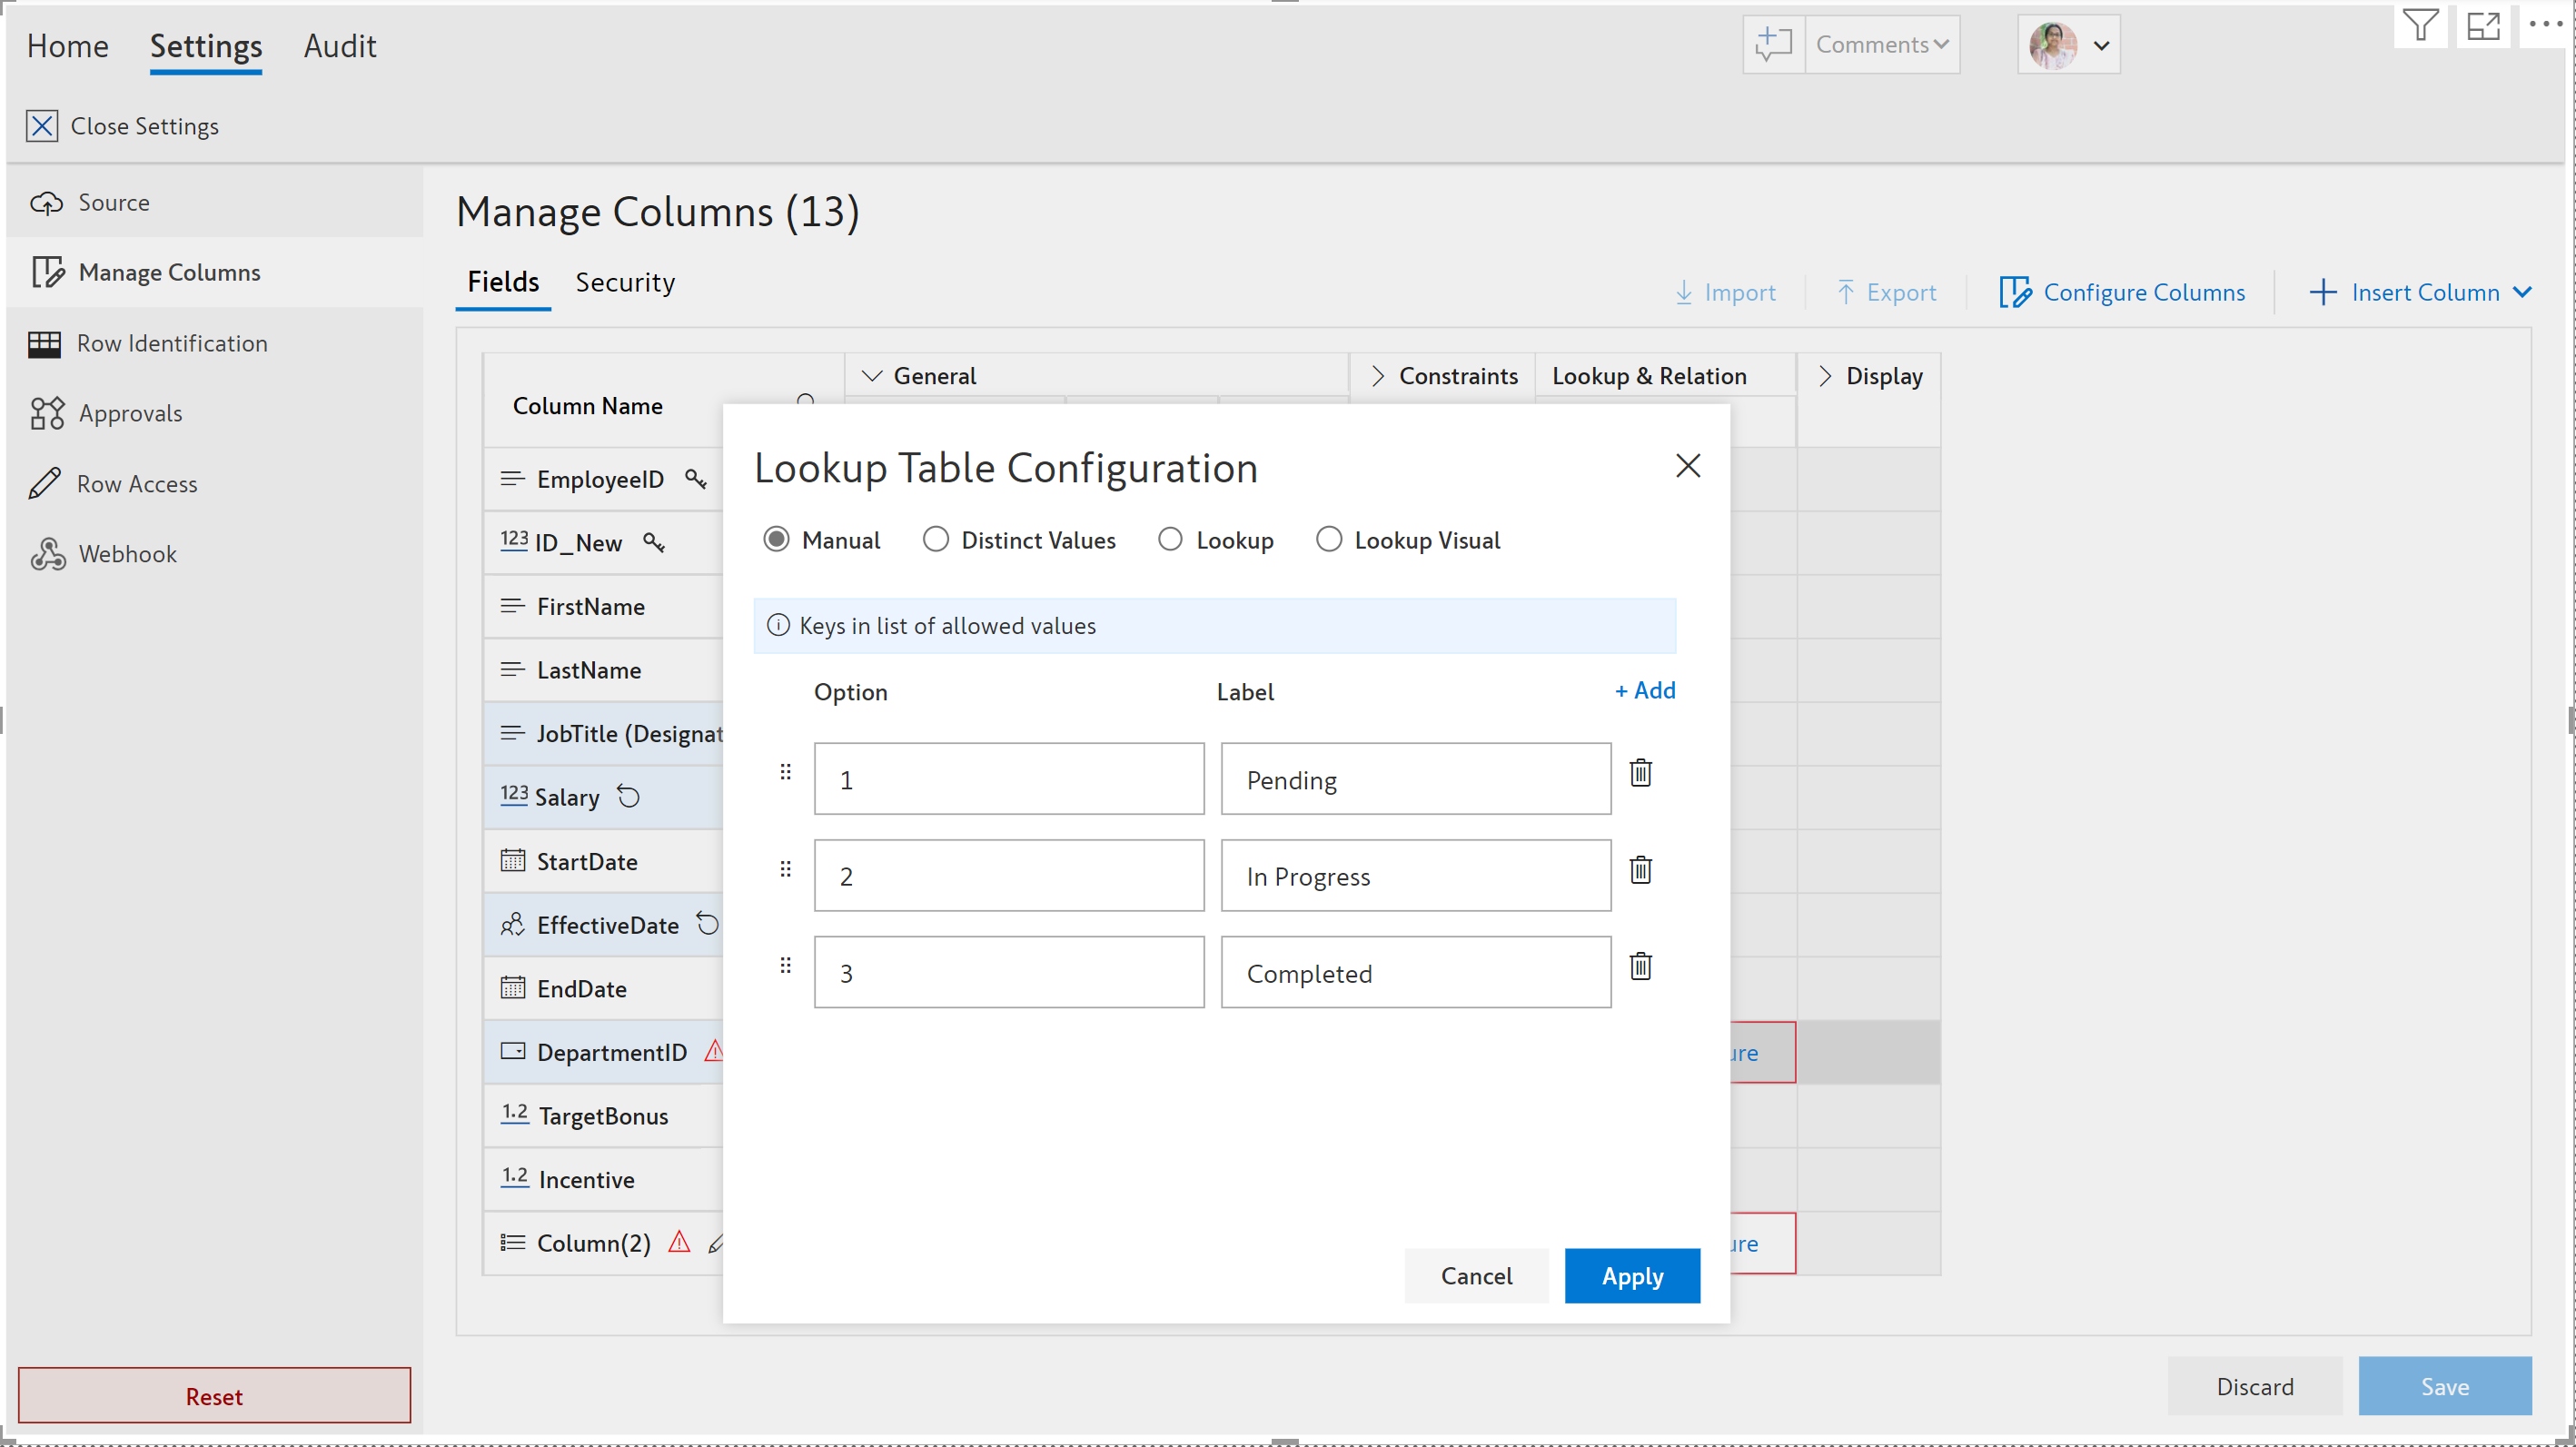Click trash icon for Completed row
Viewport: 2576px width, 1447px height.
pyautogui.click(x=1640, y=966)
